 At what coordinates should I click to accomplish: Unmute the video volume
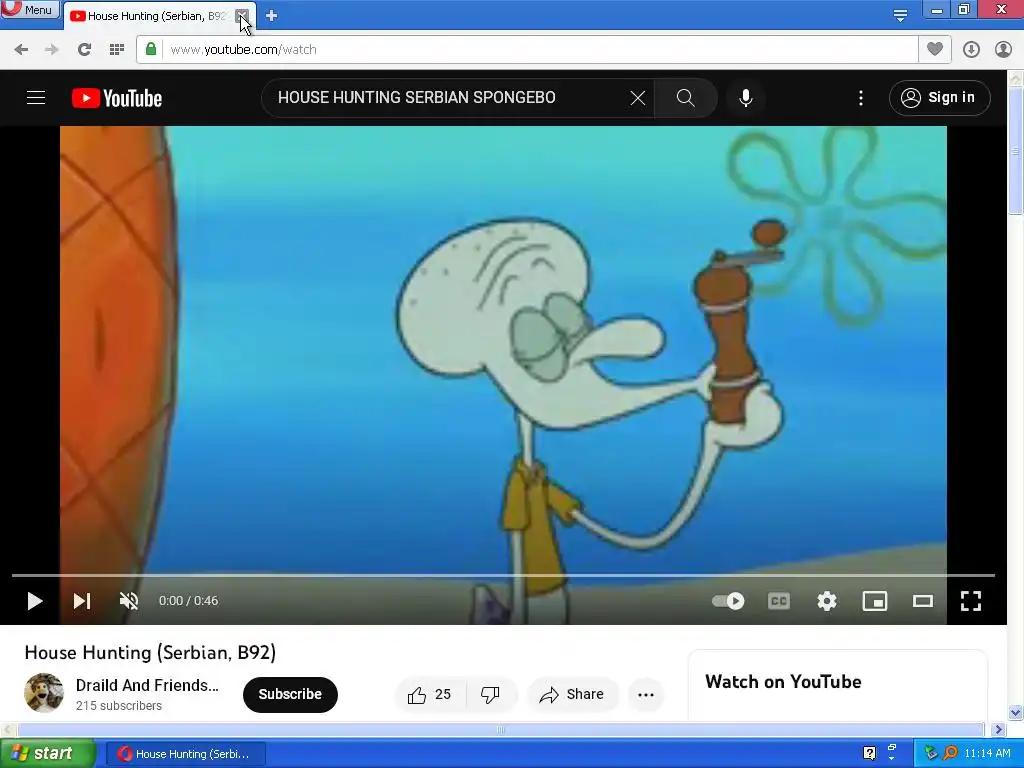(129, 601)
